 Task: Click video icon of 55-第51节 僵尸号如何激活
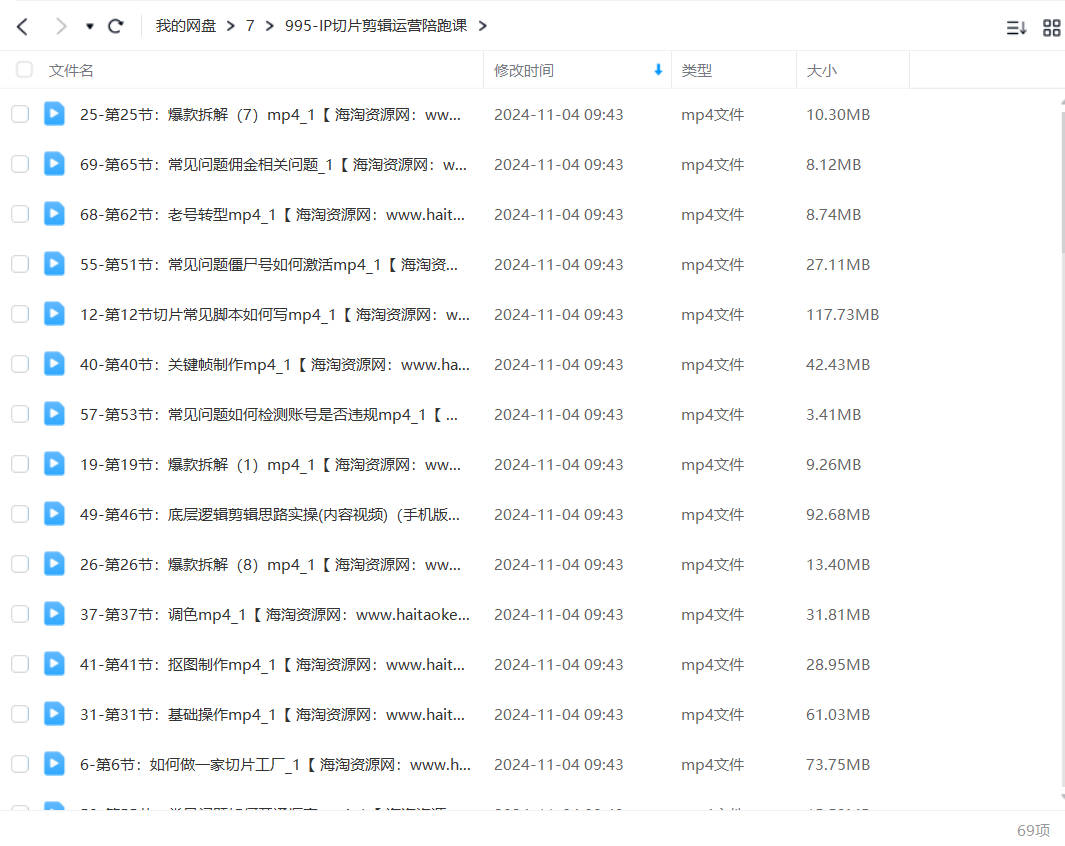pos(54,264)
